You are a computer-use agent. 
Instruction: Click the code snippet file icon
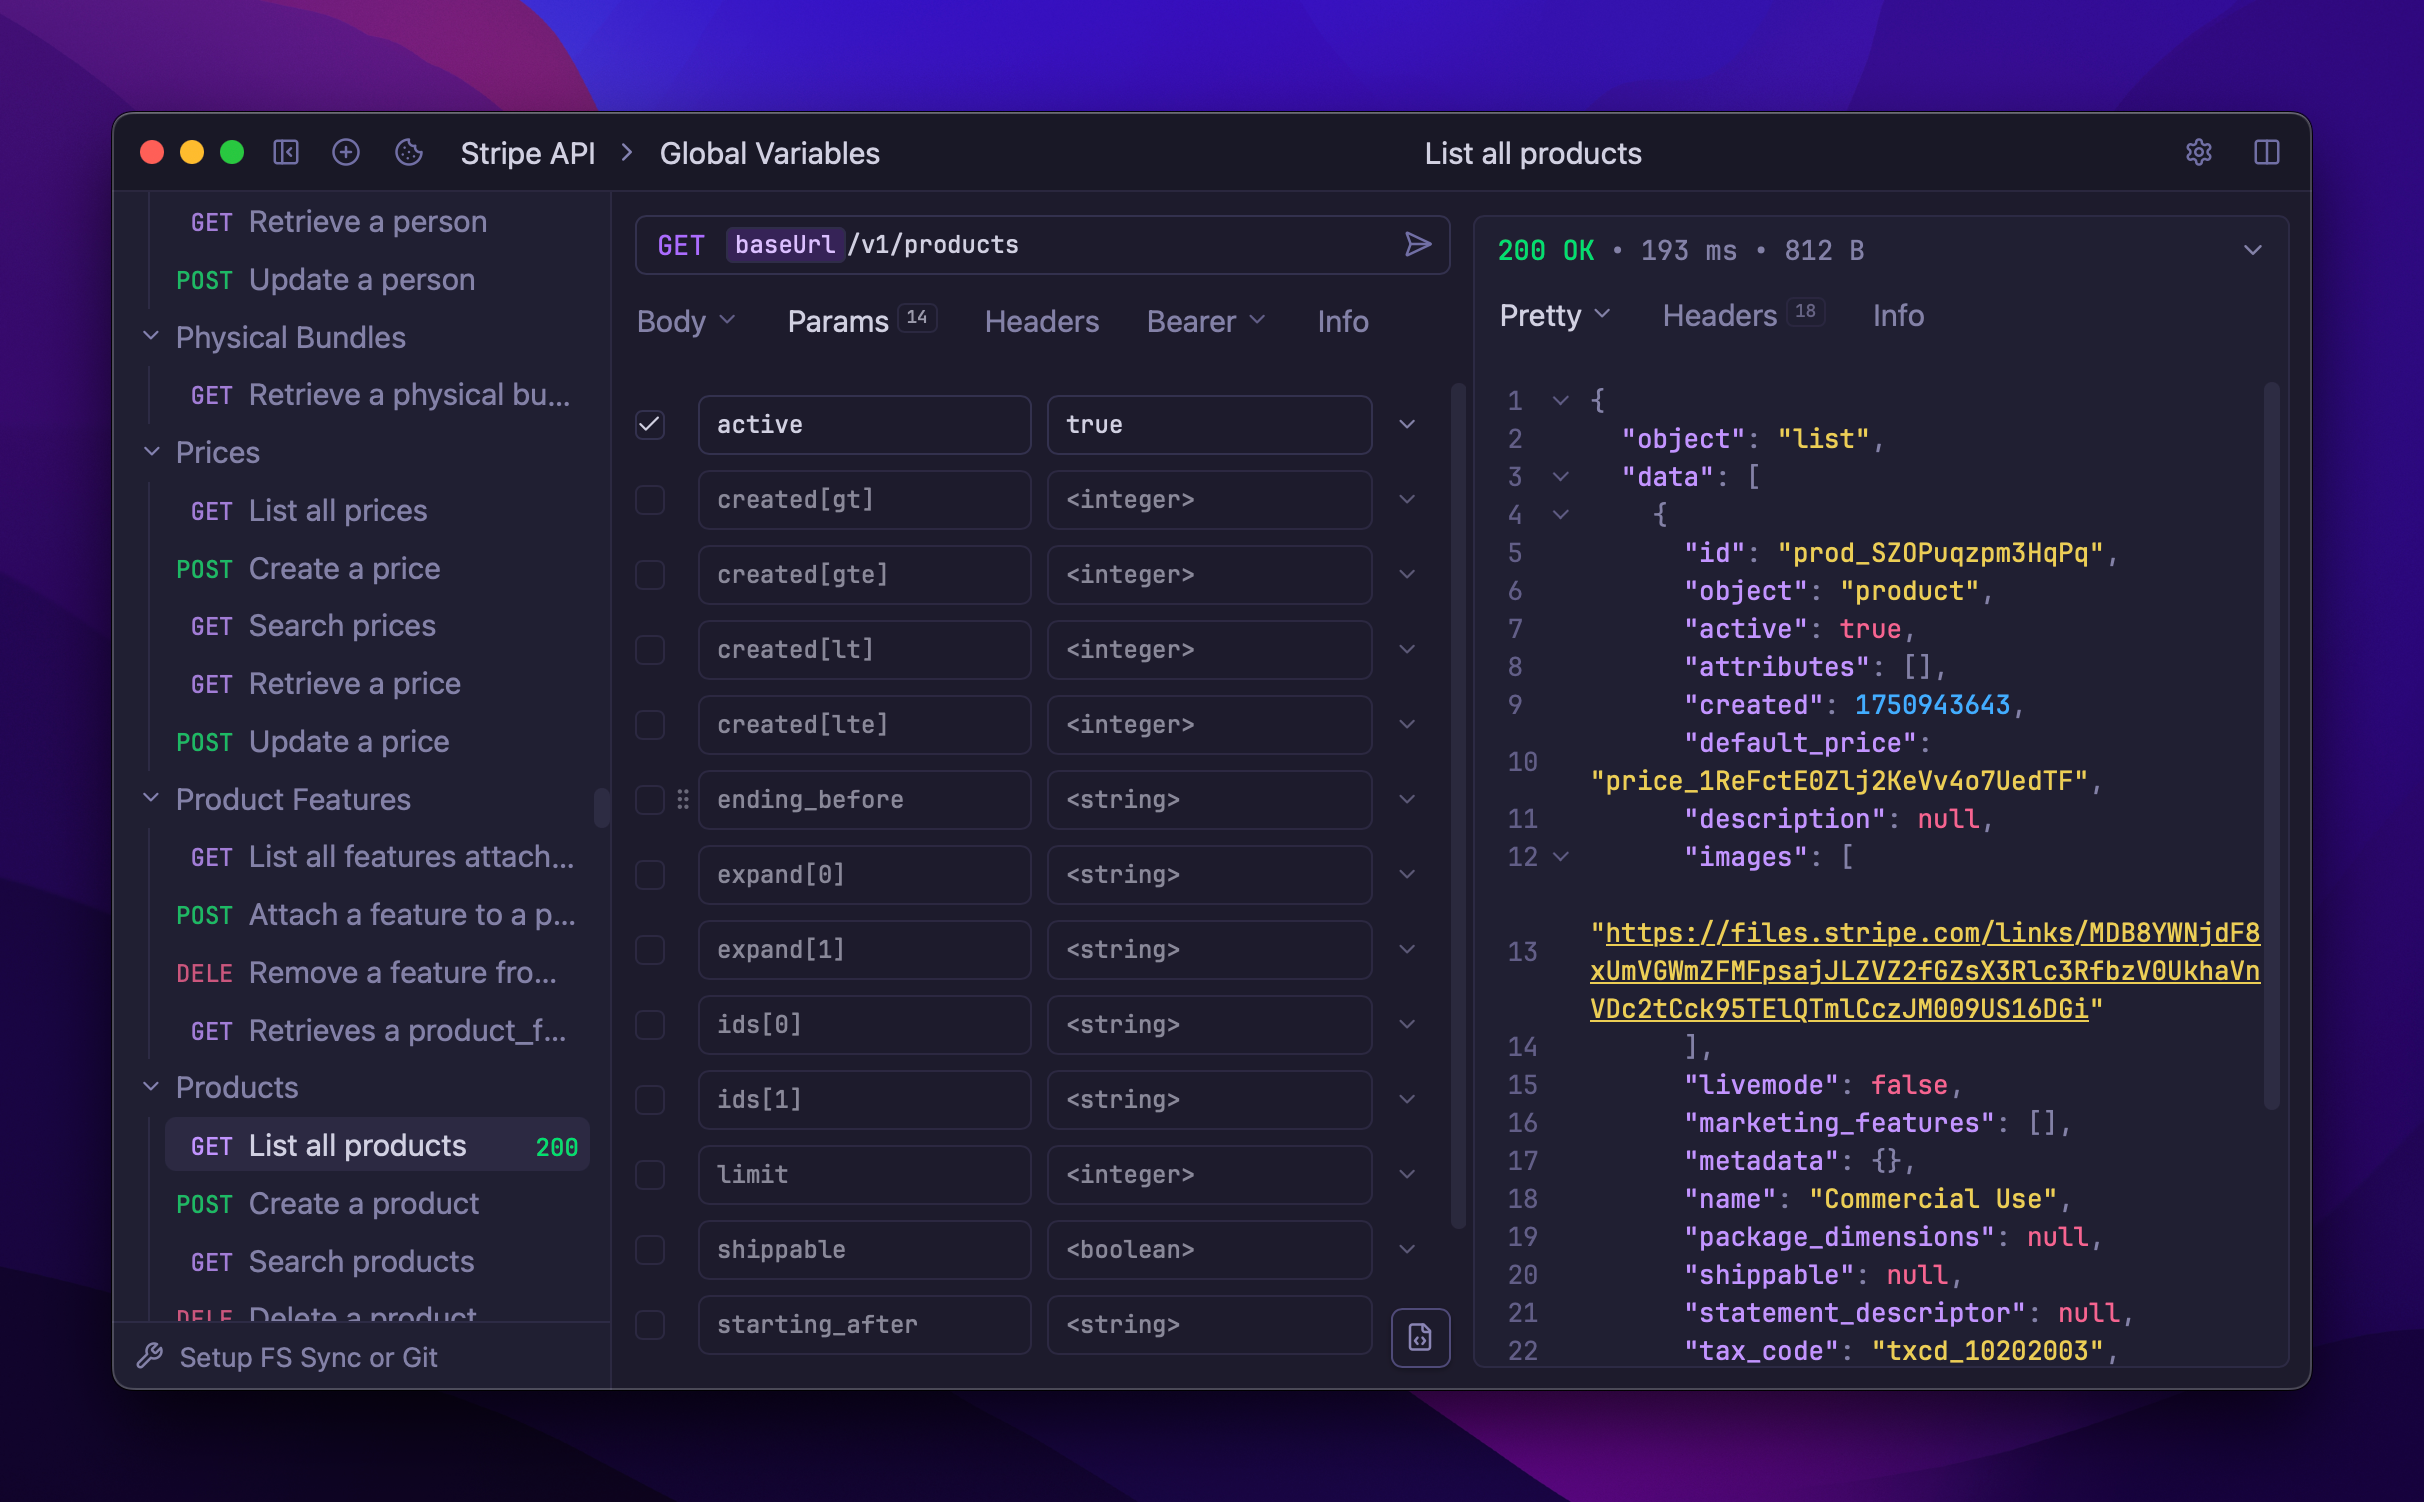pos(1419,1337)
